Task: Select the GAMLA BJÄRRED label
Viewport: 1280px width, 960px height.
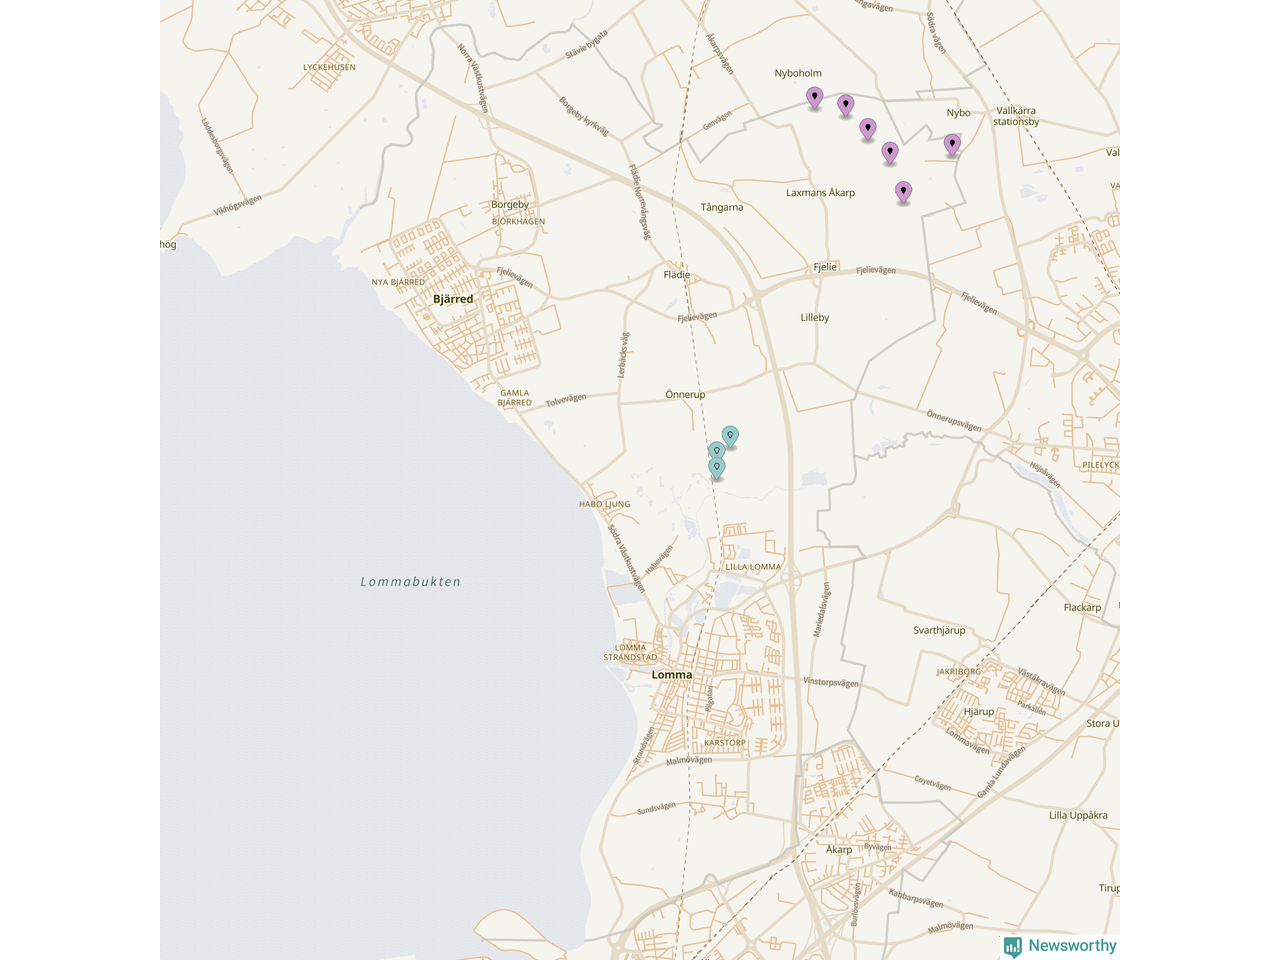Action: (515, 398)
